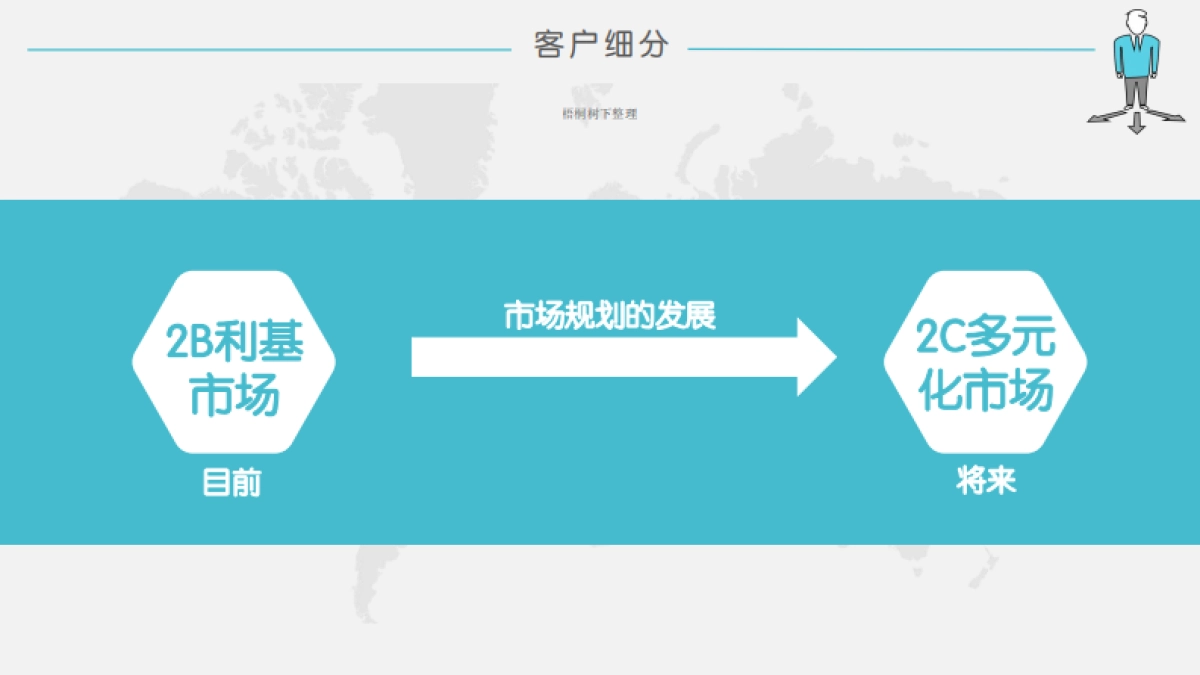Select the caption text 梧桐树下整理

tap(600, 113)
